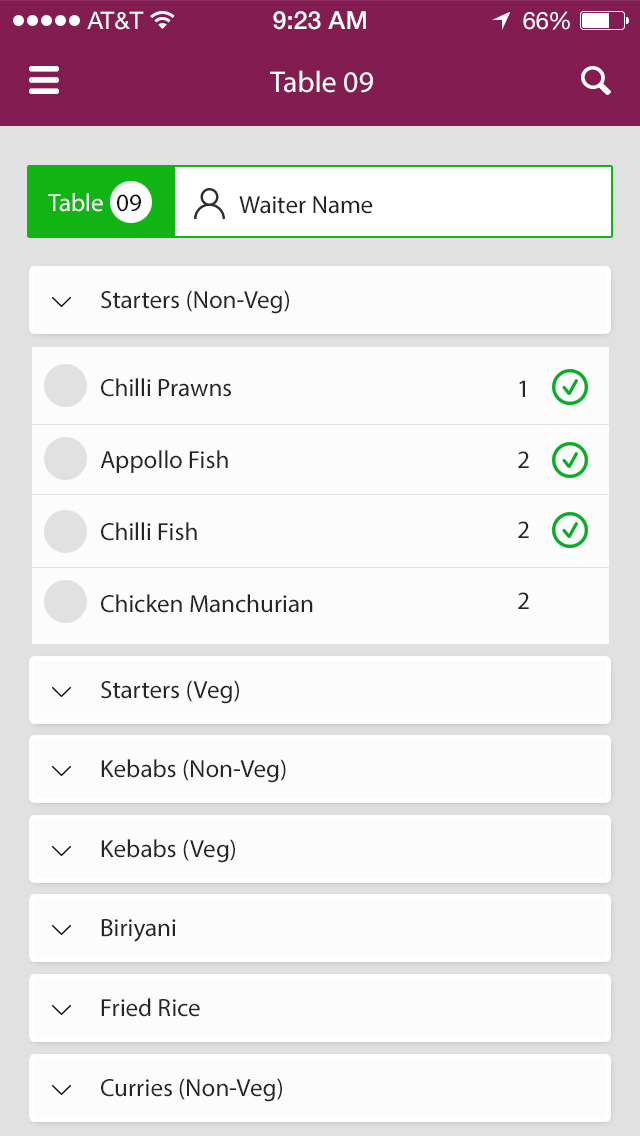Viewport: 640px width, 1136px height.
Task: Tap the green checkmark for Chilli Fish
Action: coord(570,531)
